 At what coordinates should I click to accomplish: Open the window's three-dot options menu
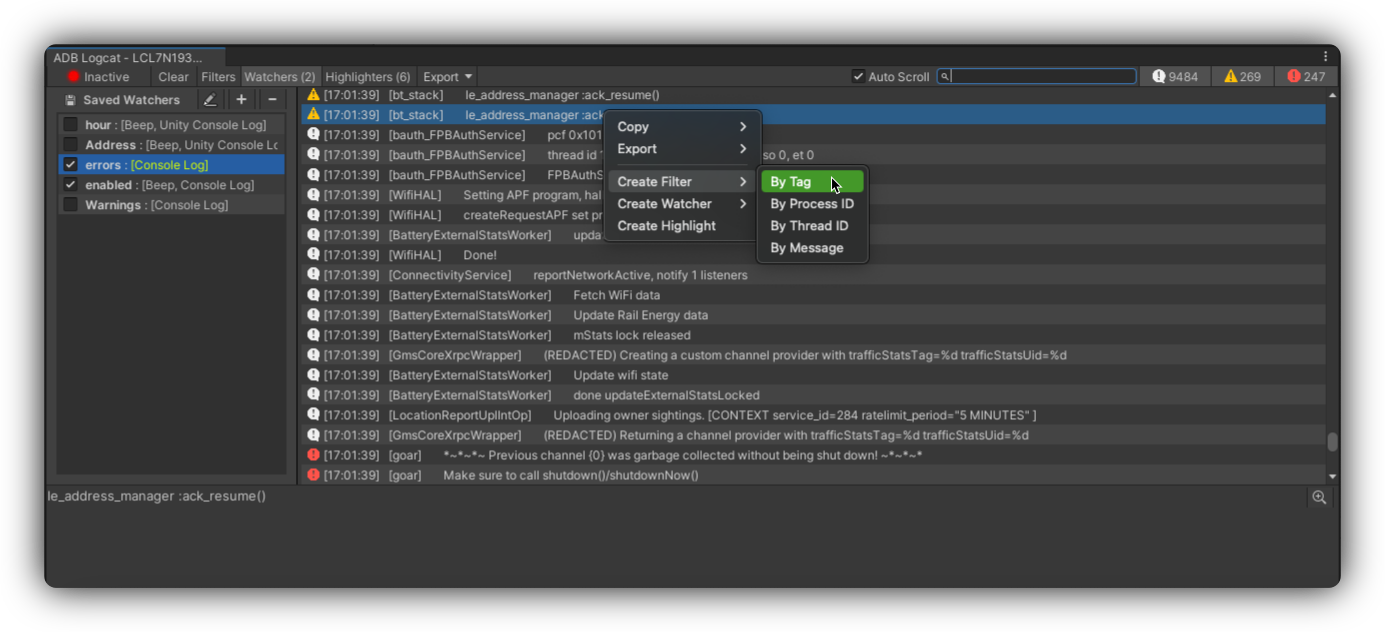click(x=1326, y=57)
